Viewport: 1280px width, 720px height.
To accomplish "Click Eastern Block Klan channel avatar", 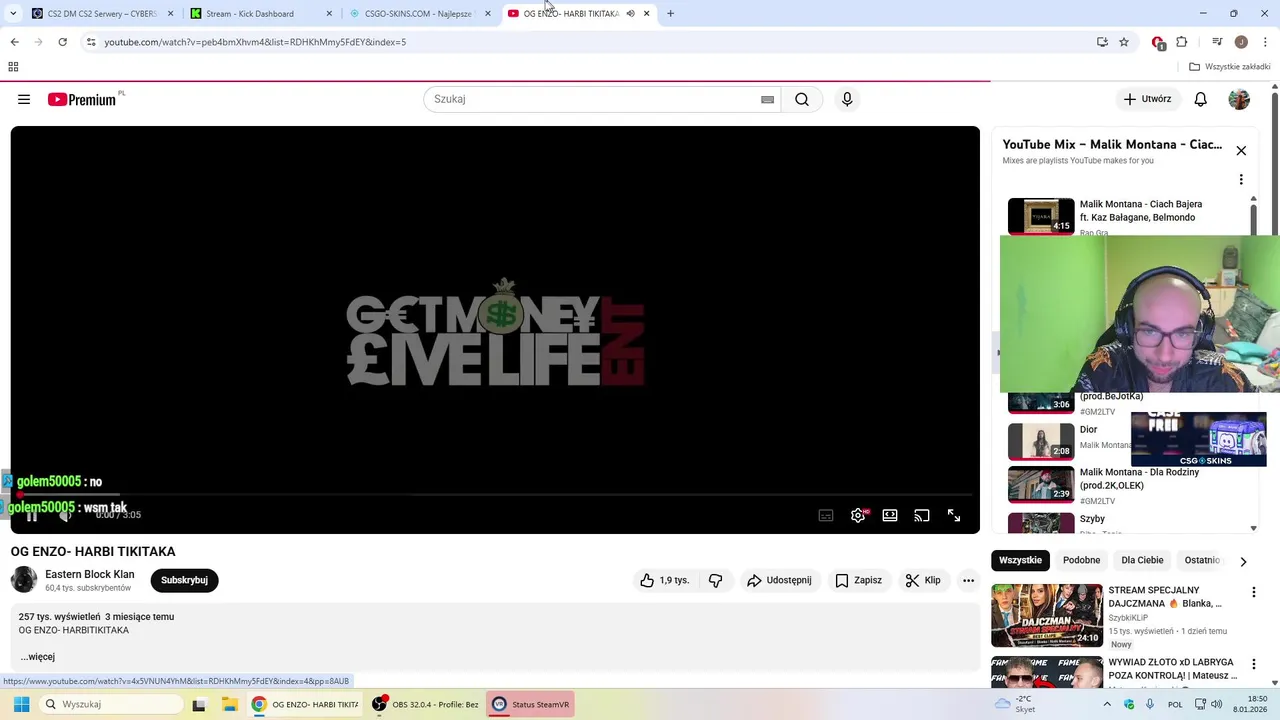I will tap(24, 580).
